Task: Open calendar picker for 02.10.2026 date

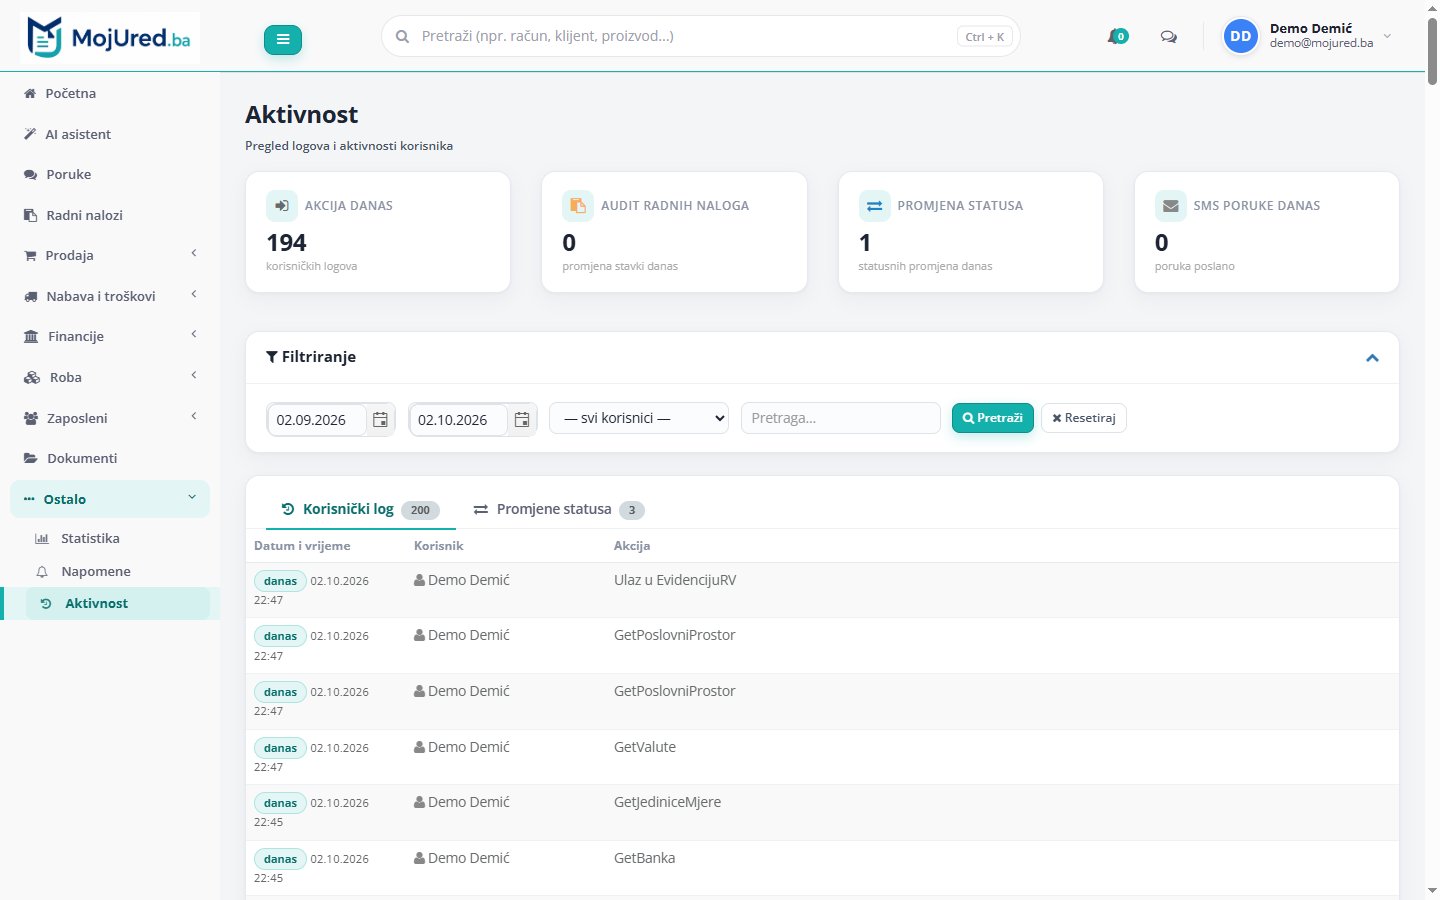Action: point(522,420)
